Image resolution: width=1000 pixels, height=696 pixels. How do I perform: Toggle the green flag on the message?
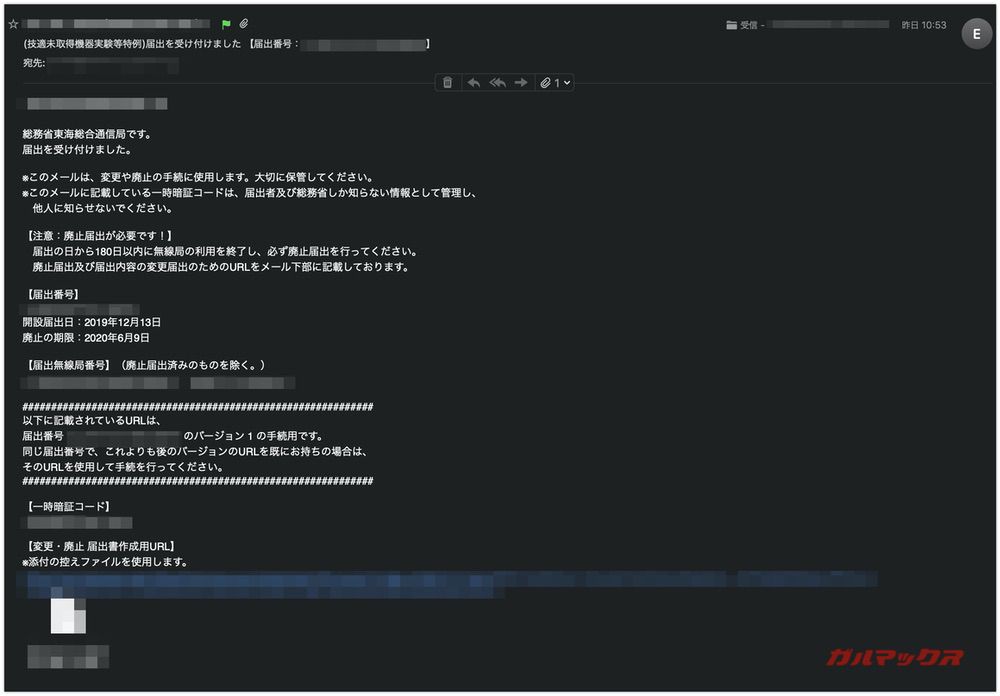pos(226,24)
